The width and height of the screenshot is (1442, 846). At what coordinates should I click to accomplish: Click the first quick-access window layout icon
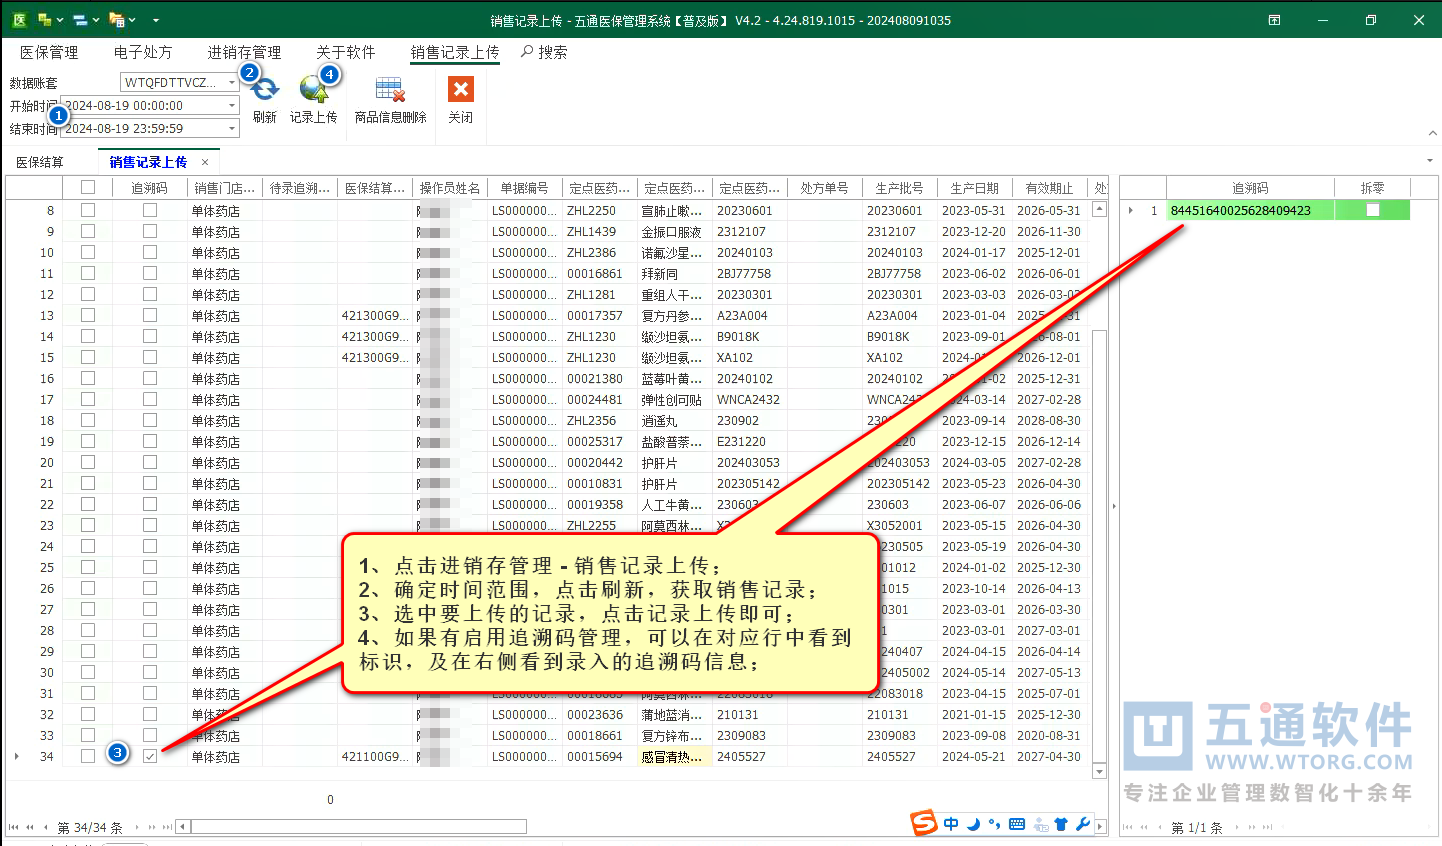point(44,20)
